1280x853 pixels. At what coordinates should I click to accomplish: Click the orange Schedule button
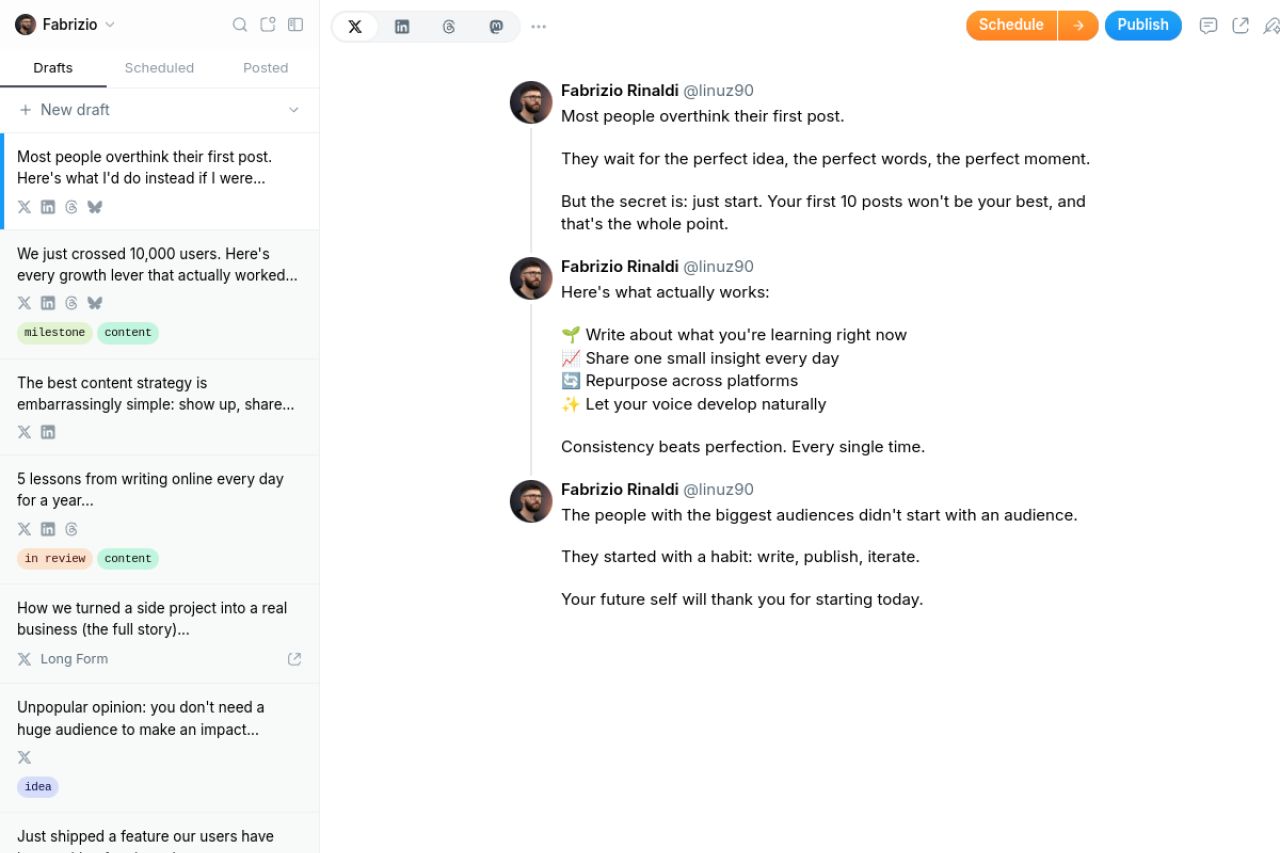click(1011, 26)
